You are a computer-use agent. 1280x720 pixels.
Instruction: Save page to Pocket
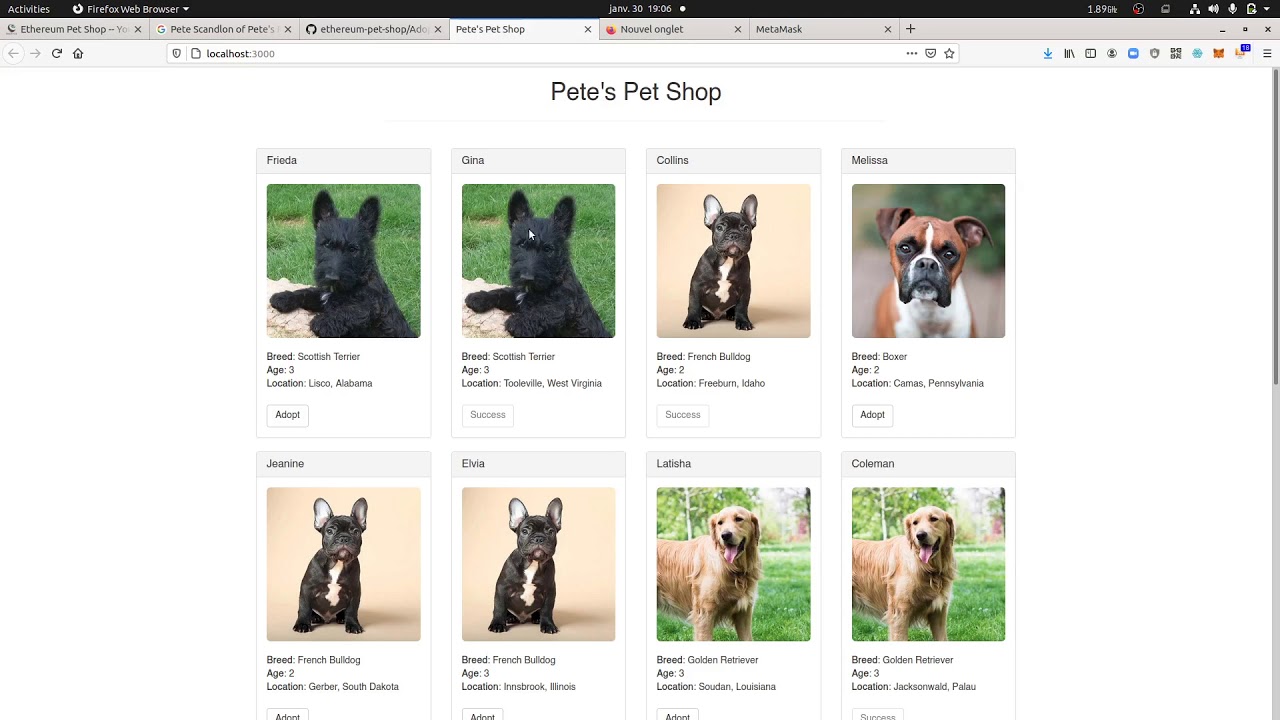coord(930,53)
